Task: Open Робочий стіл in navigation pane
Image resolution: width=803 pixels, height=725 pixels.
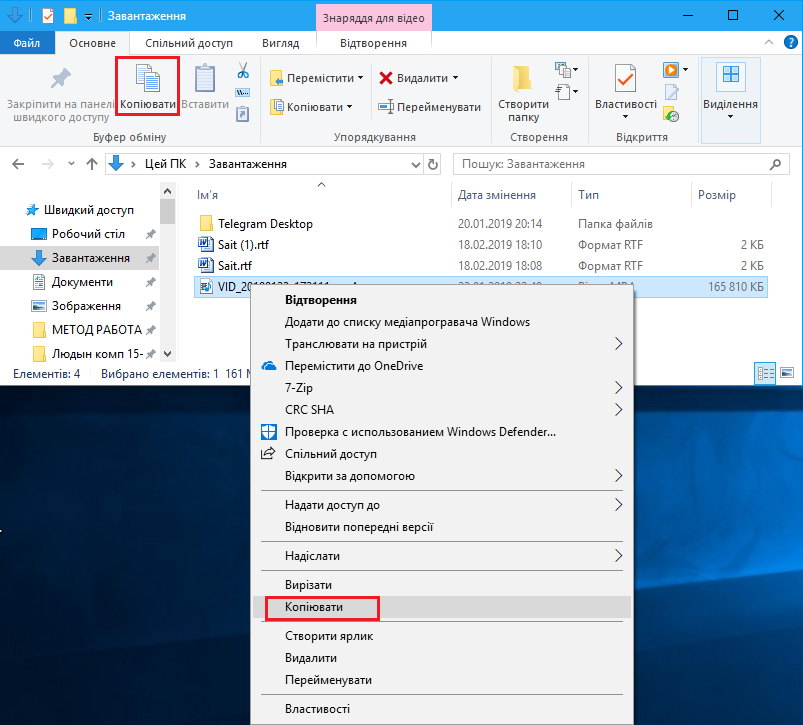Action: (88, 234)
